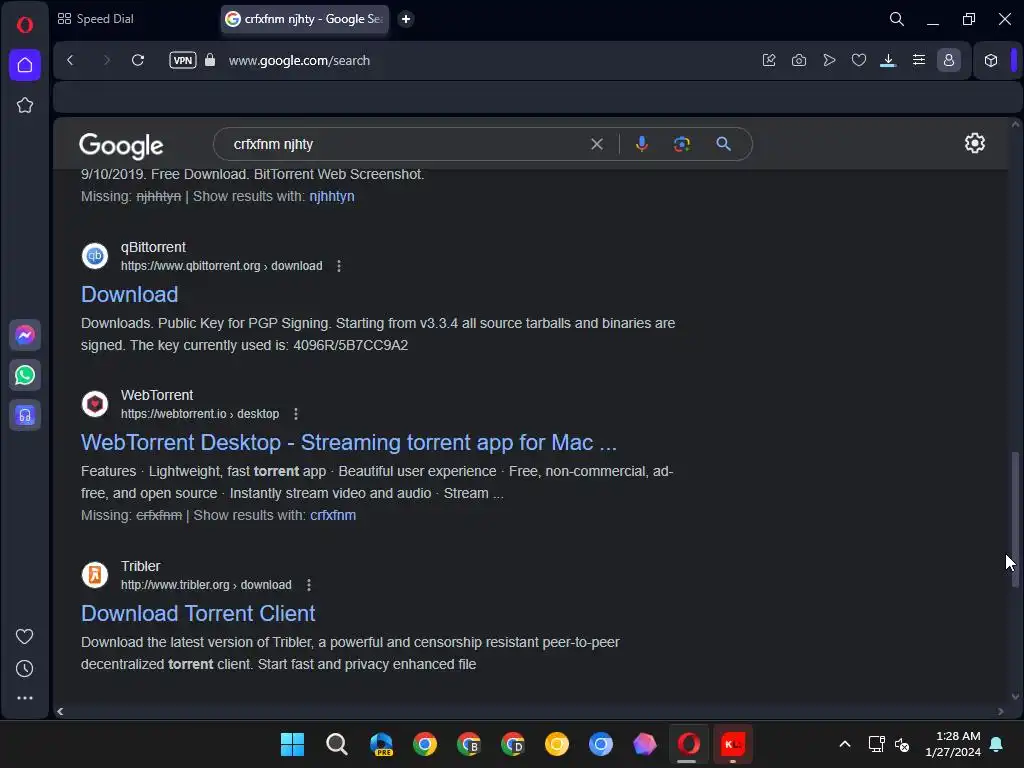Open the Opera menu logo

pyautogui.click(x=25, y=25)
